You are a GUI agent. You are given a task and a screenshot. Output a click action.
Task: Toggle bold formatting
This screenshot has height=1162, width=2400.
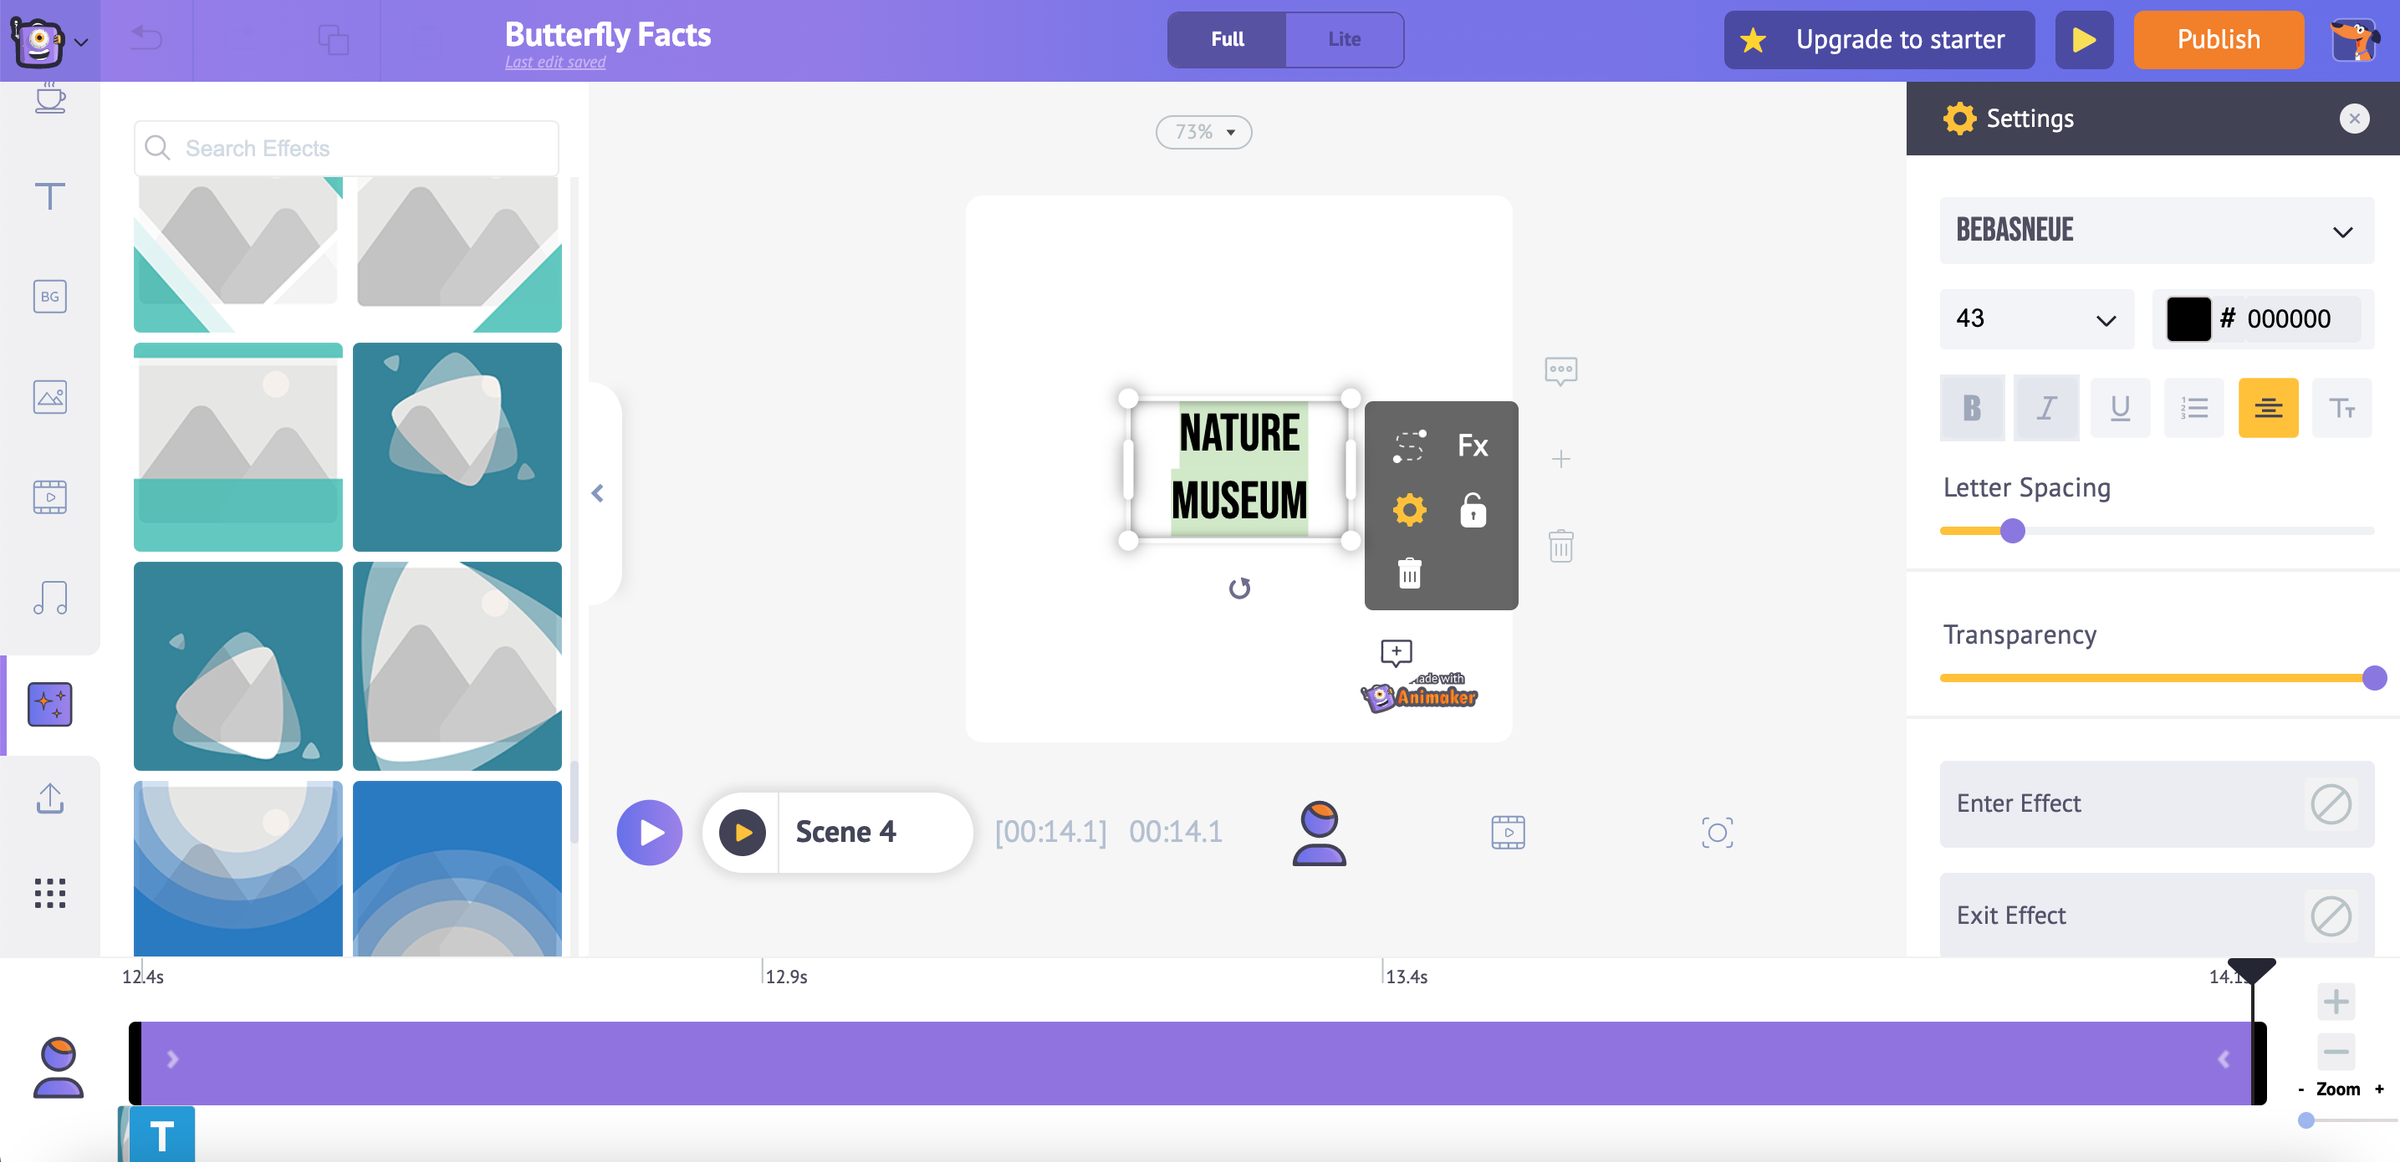pos(1972,408)
